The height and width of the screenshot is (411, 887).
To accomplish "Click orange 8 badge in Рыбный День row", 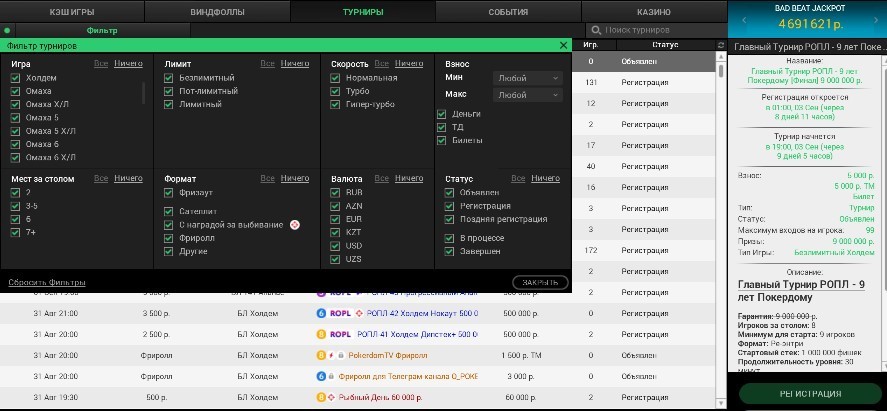I will [x=319, y=397].
